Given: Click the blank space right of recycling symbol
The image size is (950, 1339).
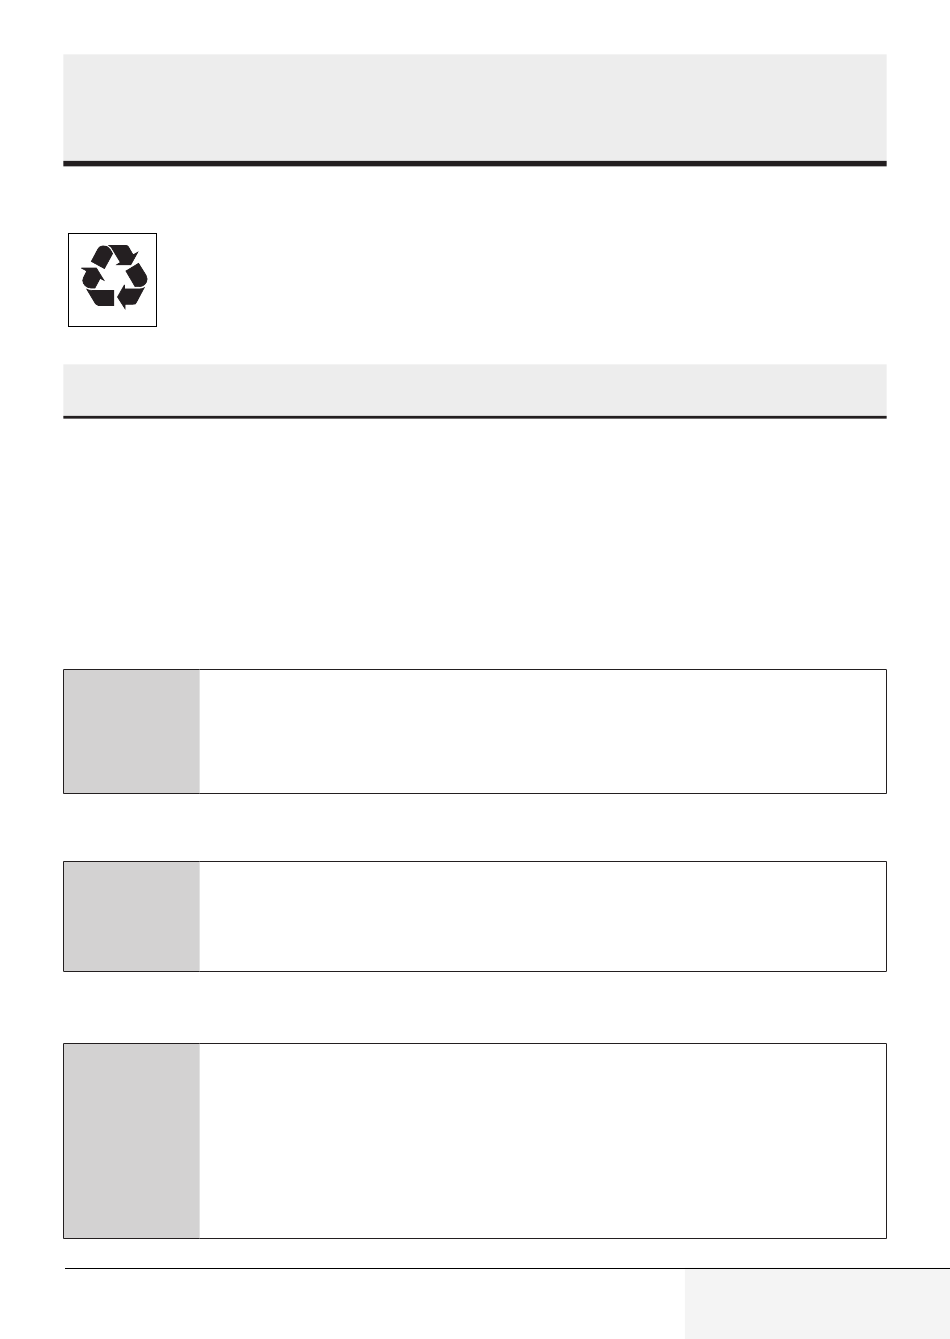Looking at the screenshot, I should 520,278.
